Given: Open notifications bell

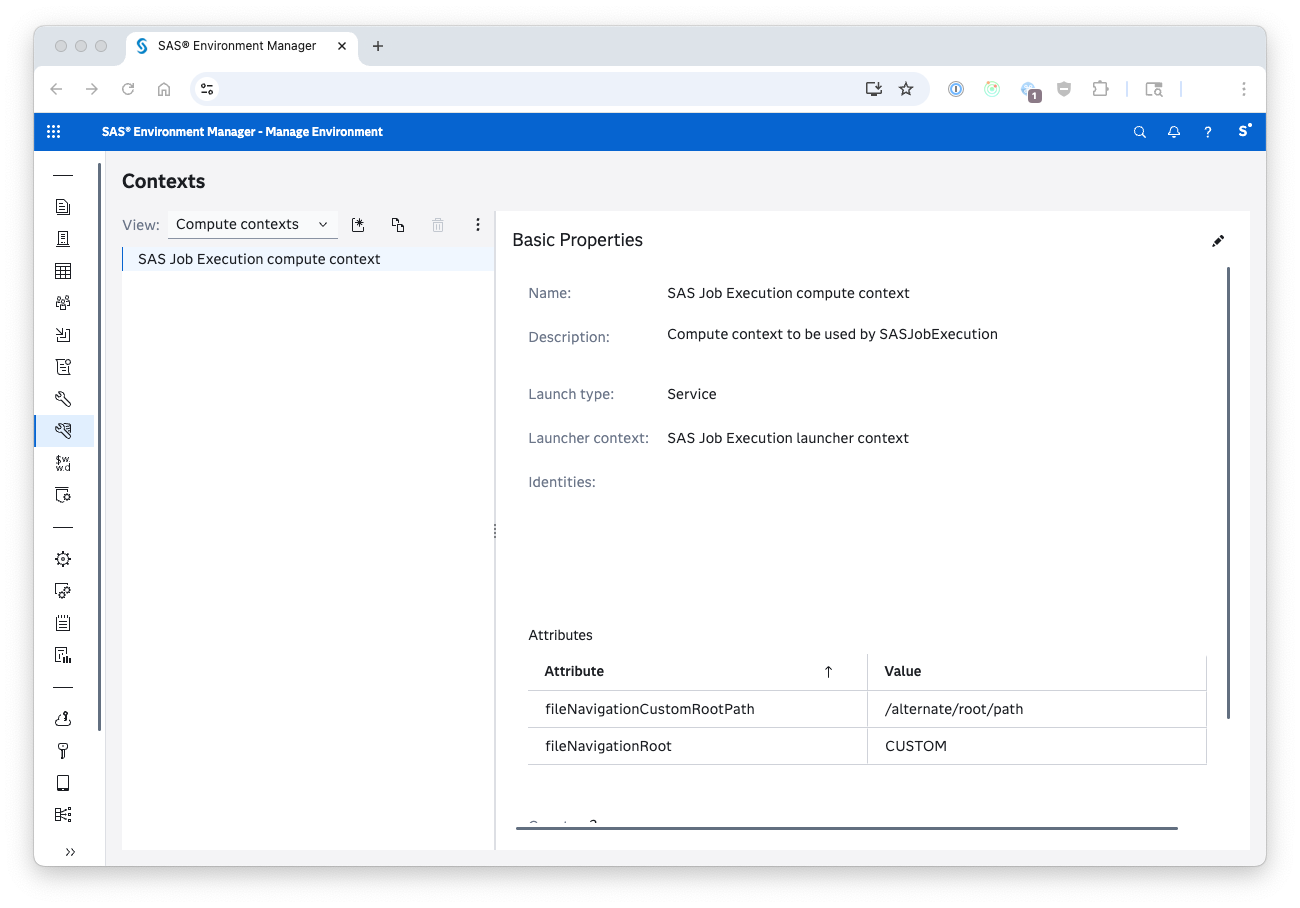Looking at the screenshot, I should coord(1174,132).
